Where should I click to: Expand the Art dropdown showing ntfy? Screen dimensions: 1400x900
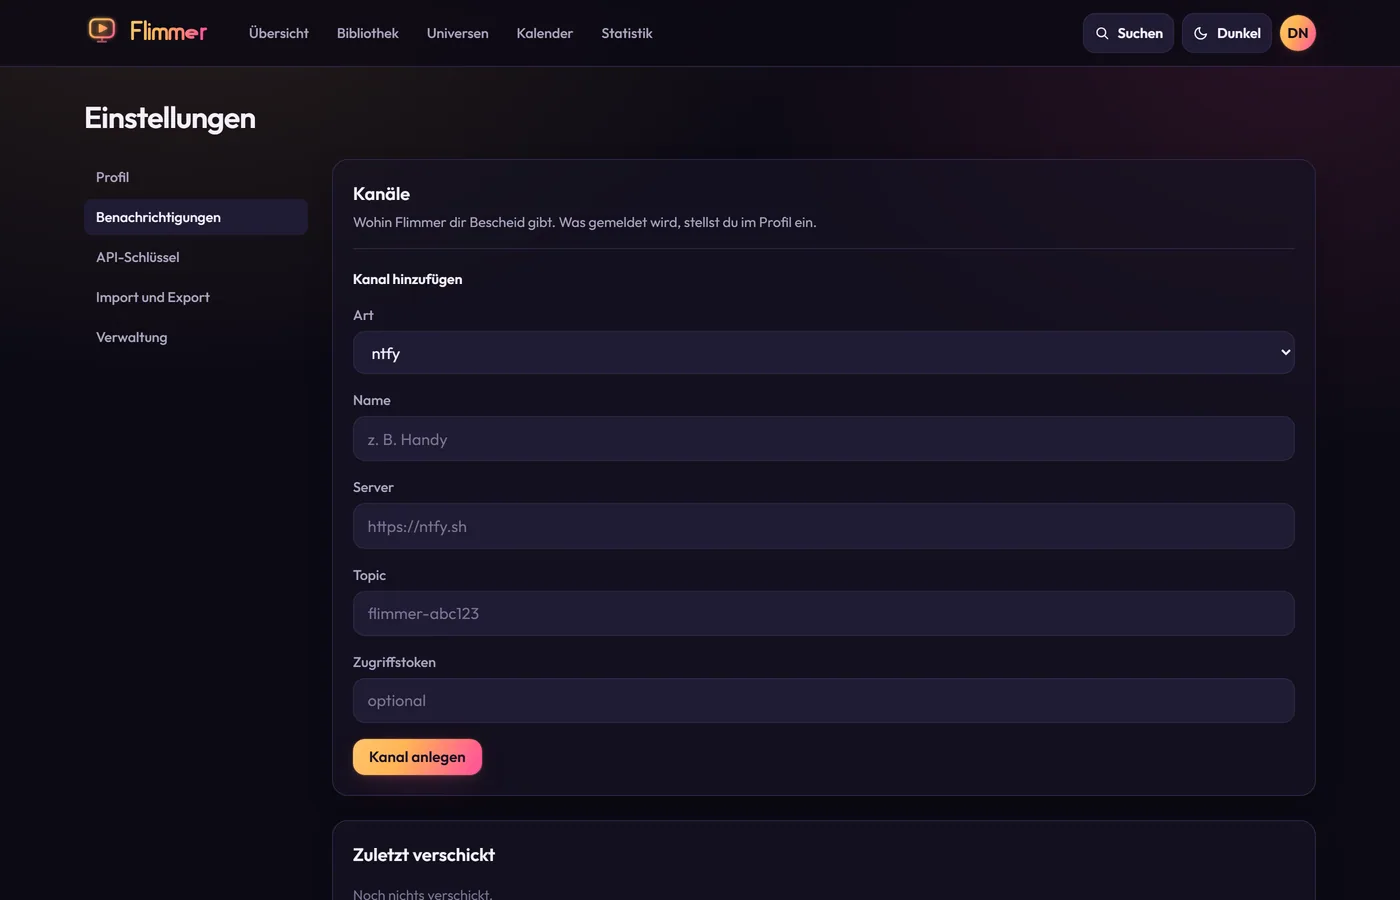click(x=824, y=353)
